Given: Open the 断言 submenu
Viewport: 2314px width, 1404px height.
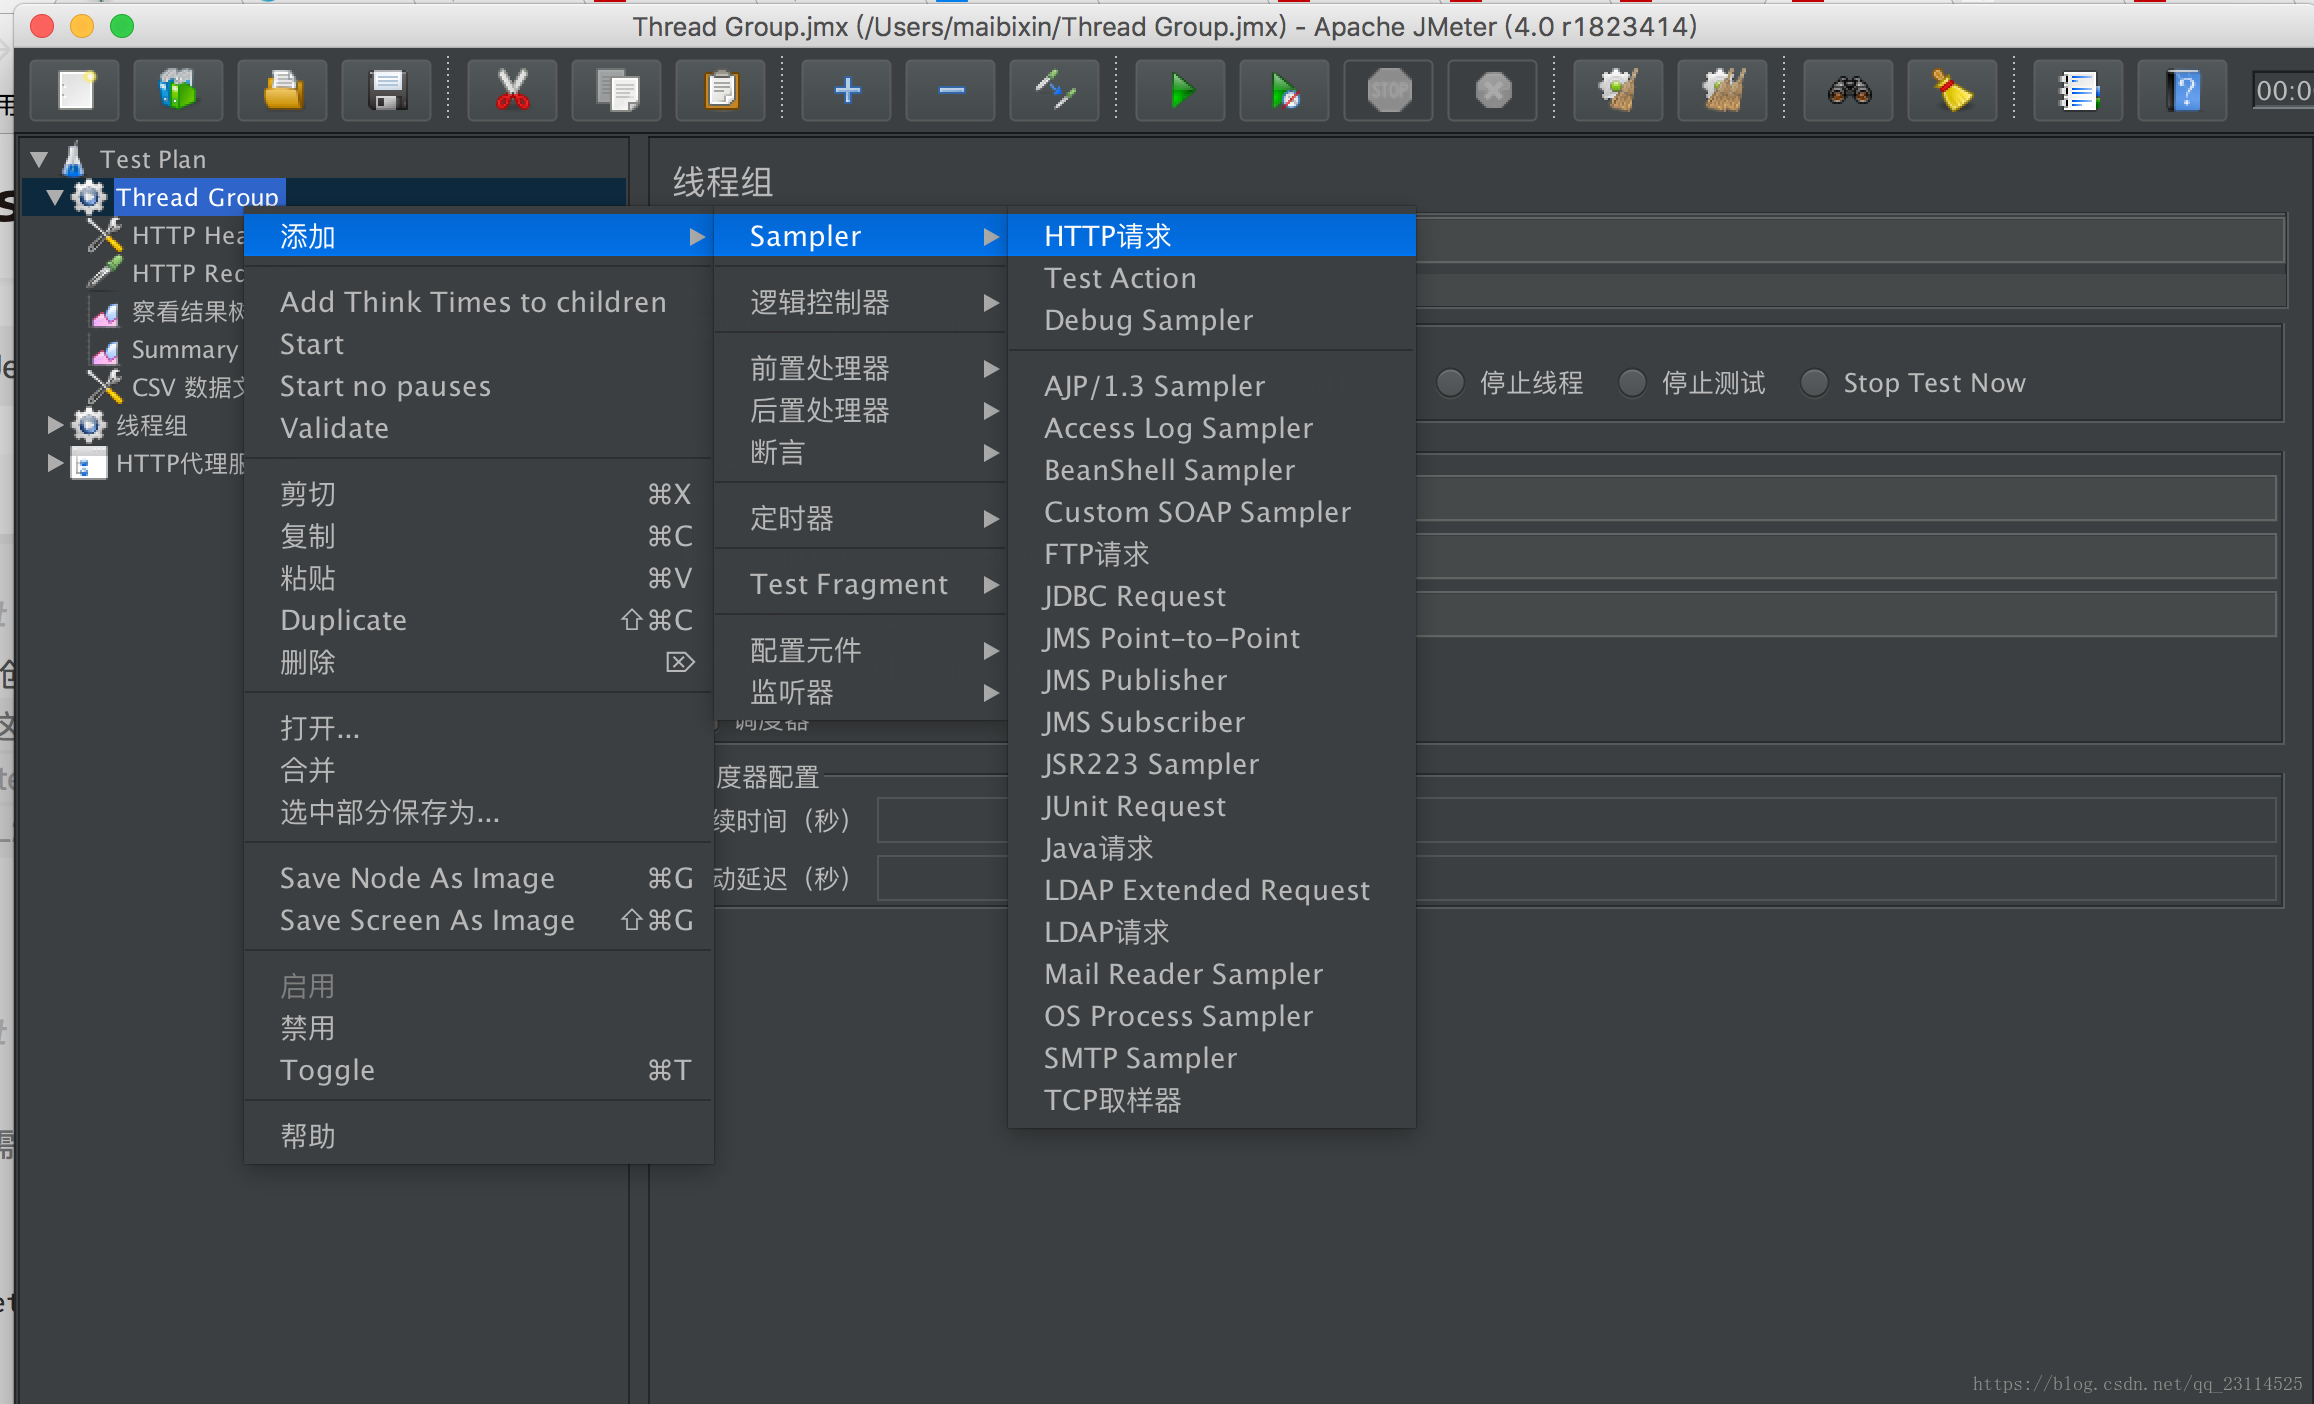Looking at the screenshot, I should click(x=861, y=452).
